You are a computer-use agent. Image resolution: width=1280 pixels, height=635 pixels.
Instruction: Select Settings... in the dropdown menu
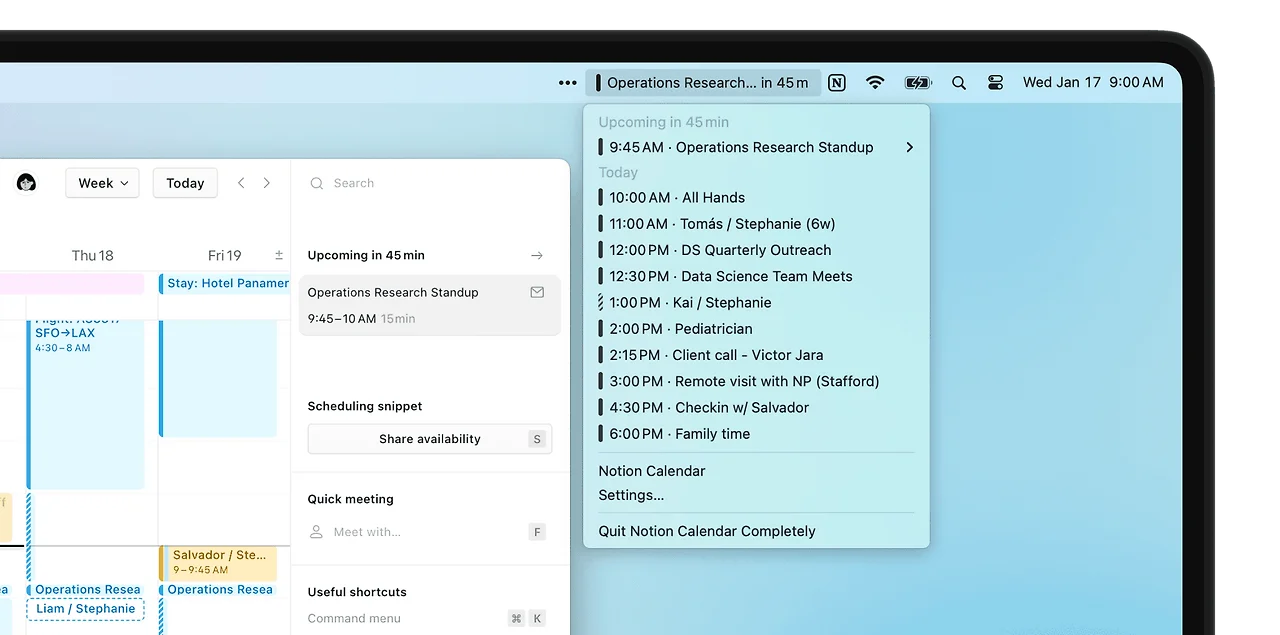click(x=631, y=495)
